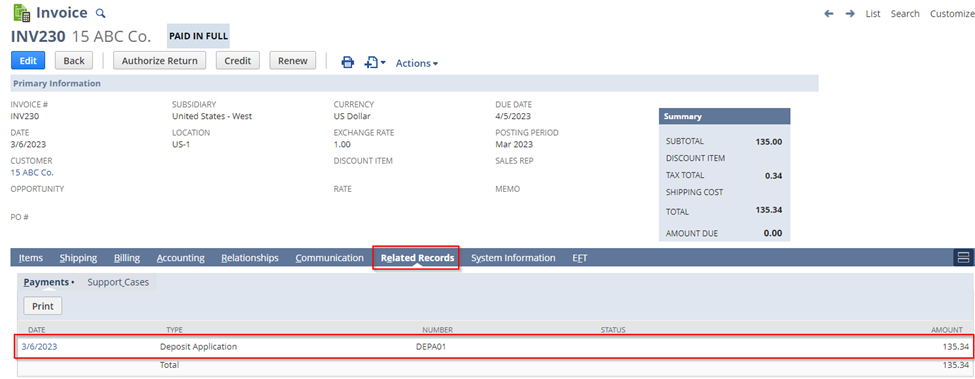The image size is (975, 379).
Task: Click the Renew button
Action: pyautogui.click(x=292, y=60)
